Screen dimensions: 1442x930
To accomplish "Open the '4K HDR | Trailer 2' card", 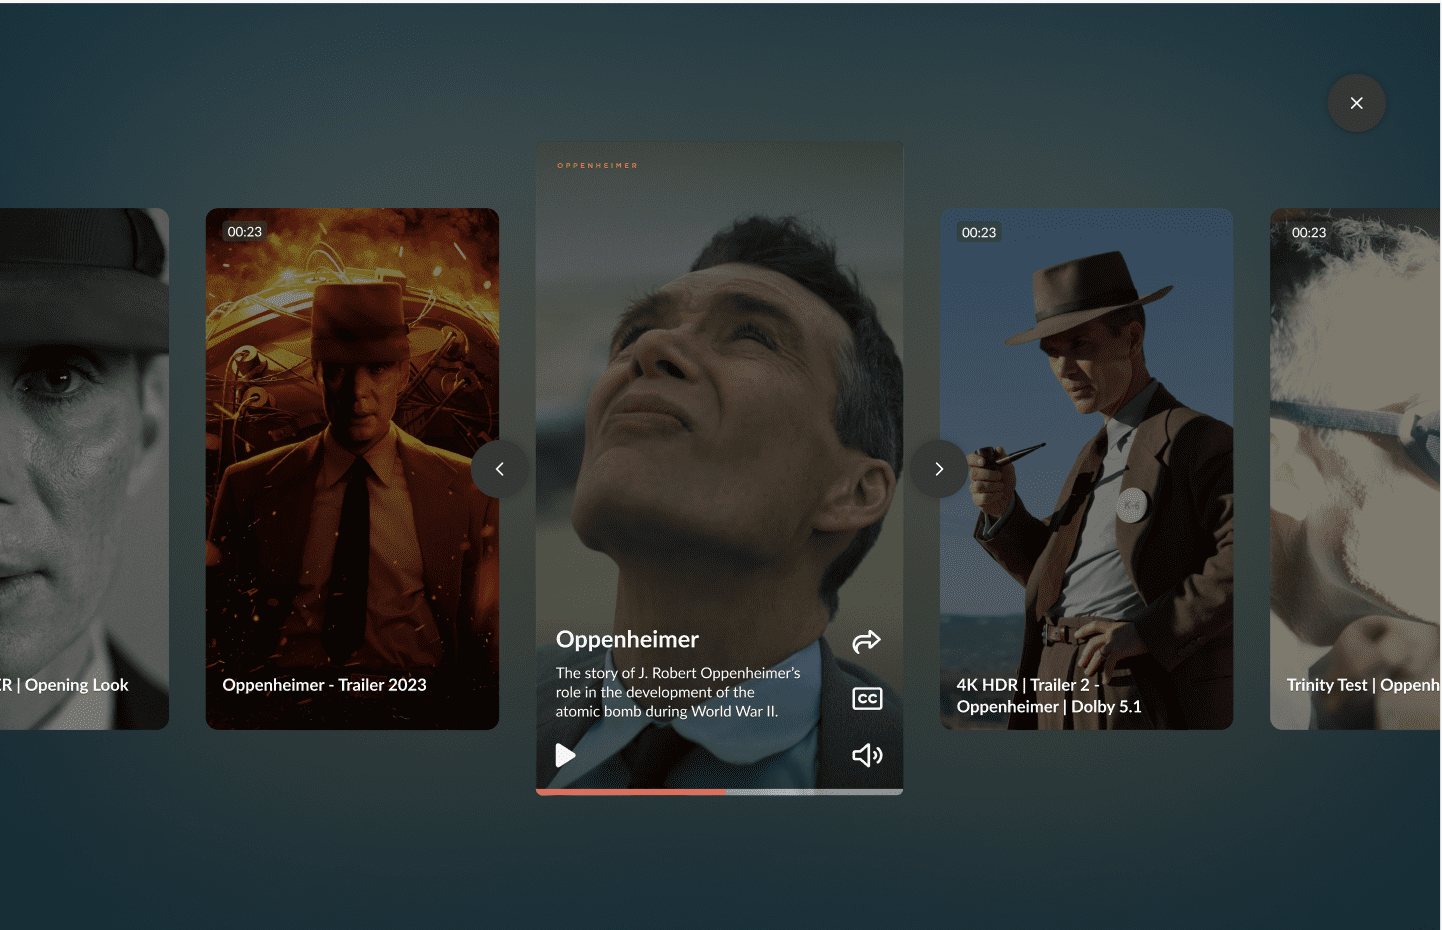I will coord(1086,469).
